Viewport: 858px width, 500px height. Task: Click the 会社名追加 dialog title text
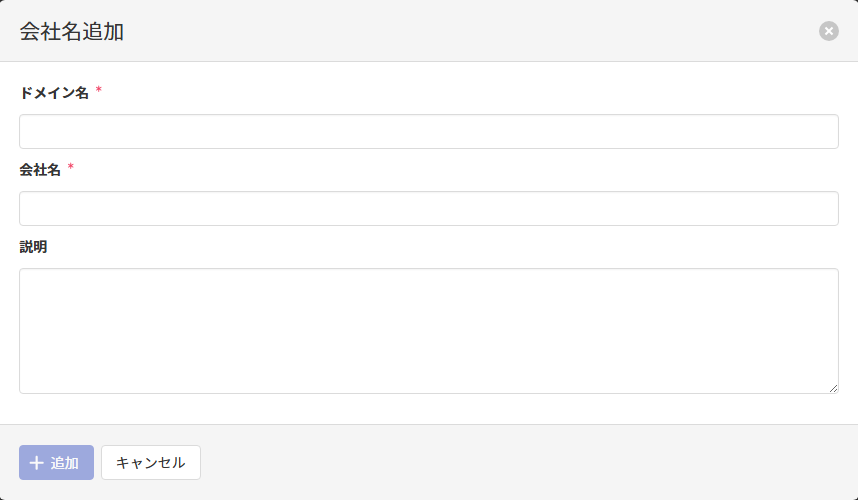[72, 31]
